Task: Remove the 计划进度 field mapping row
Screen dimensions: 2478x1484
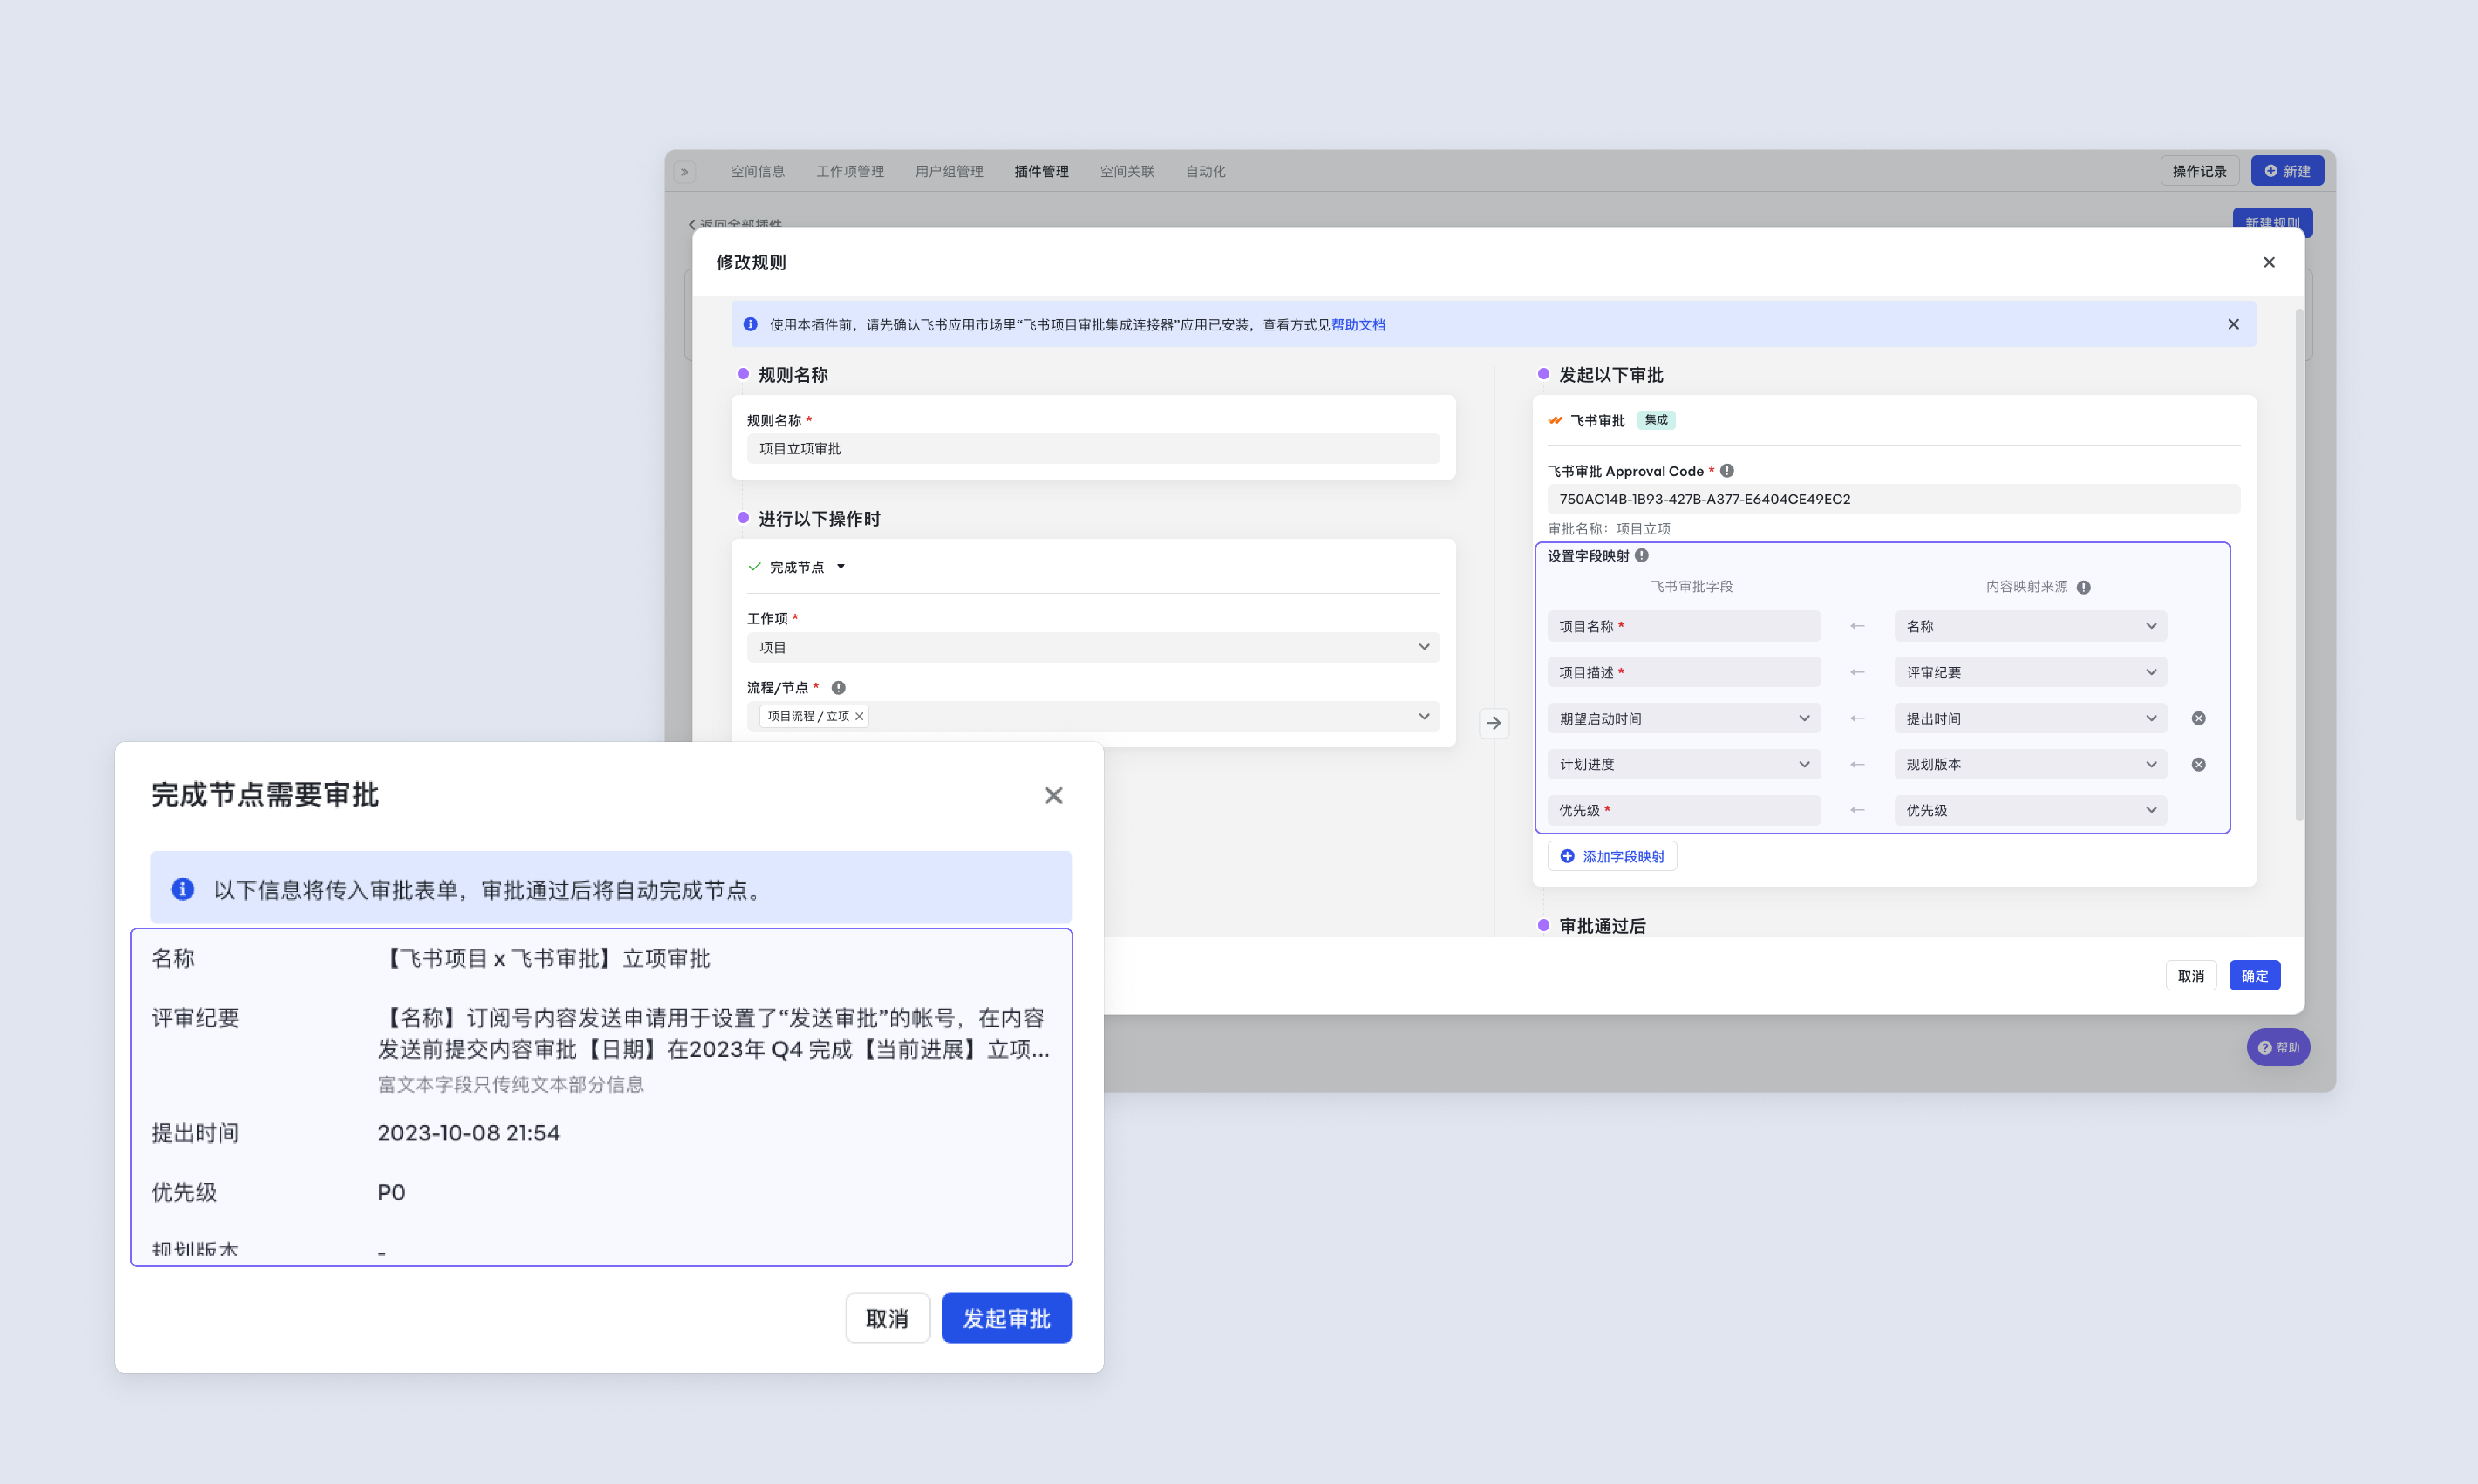Action: pos(2199,764)
